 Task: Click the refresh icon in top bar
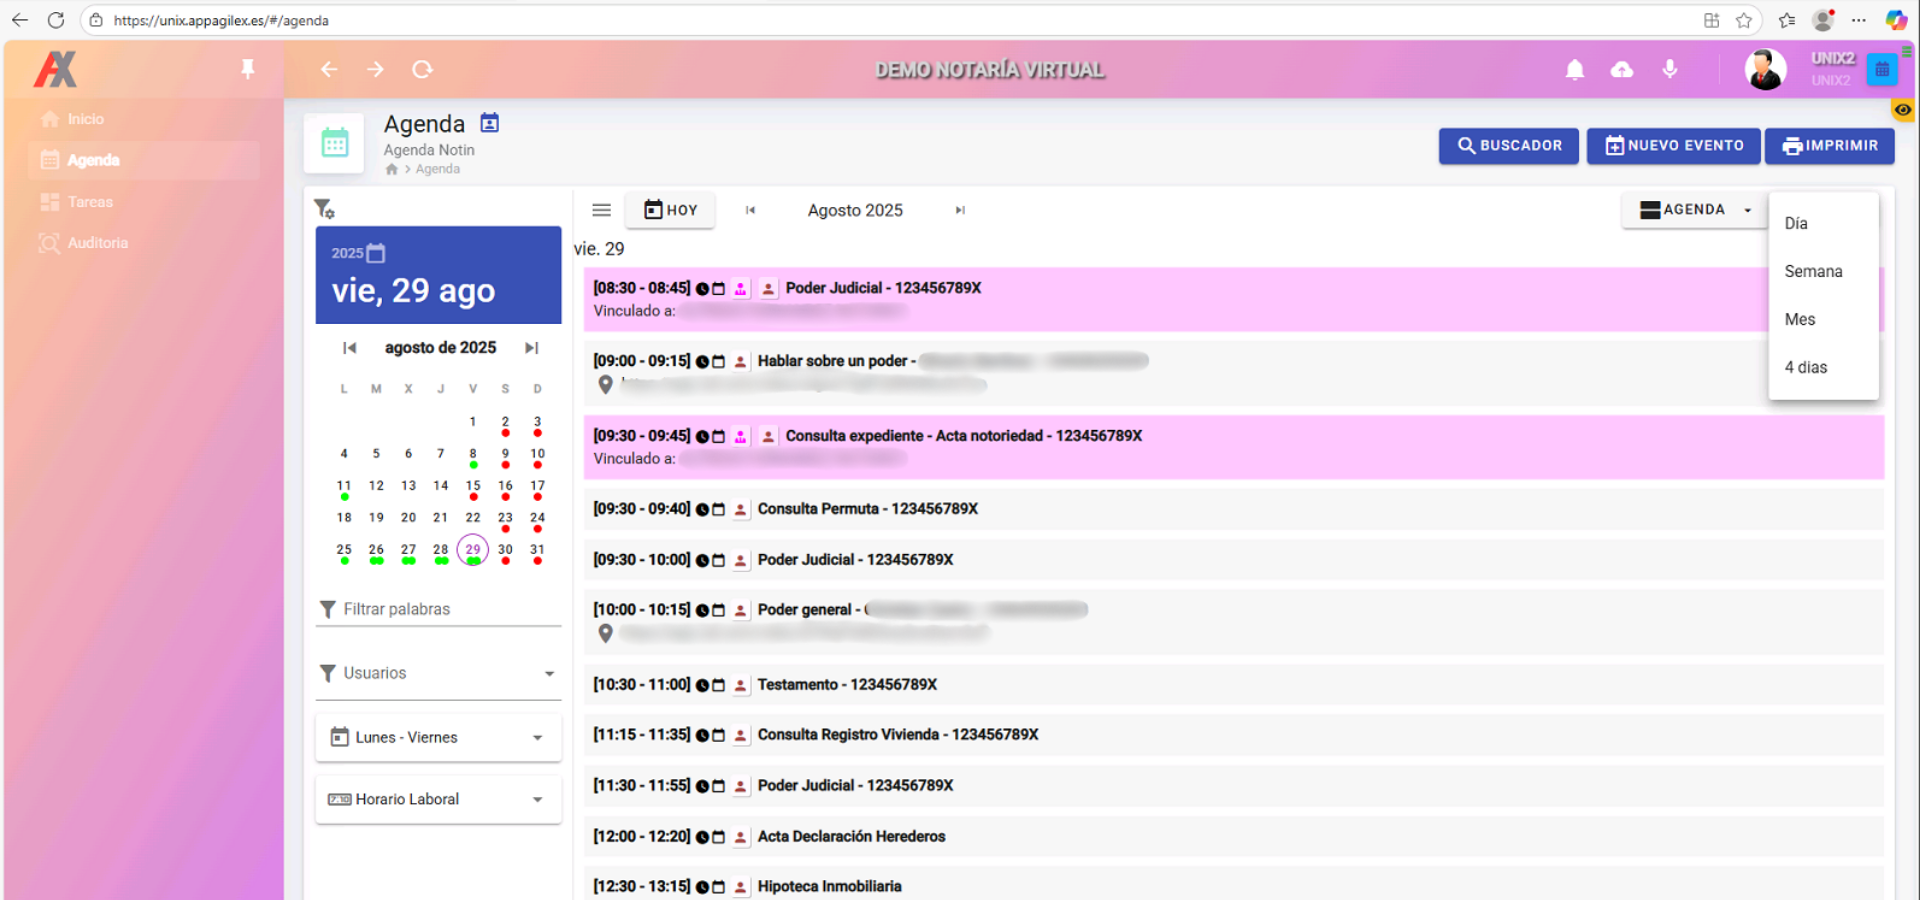coord(422,69)
